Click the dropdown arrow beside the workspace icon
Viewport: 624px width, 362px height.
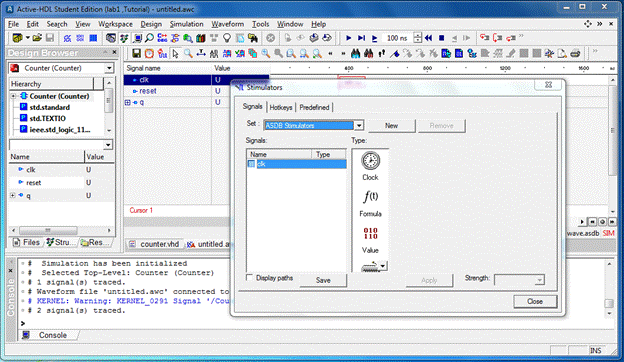click(x=27, y=38)
